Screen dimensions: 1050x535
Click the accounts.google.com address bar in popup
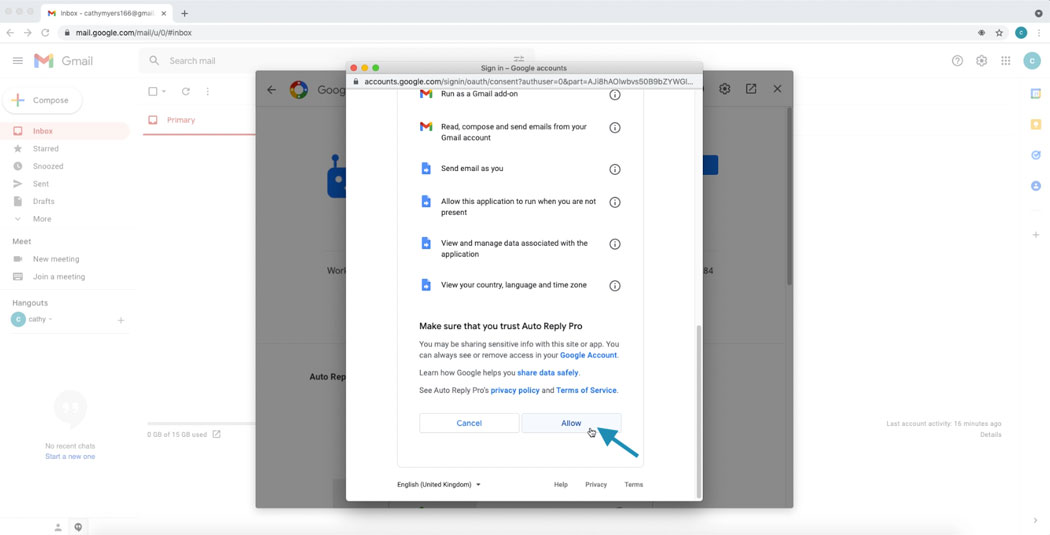525,81
